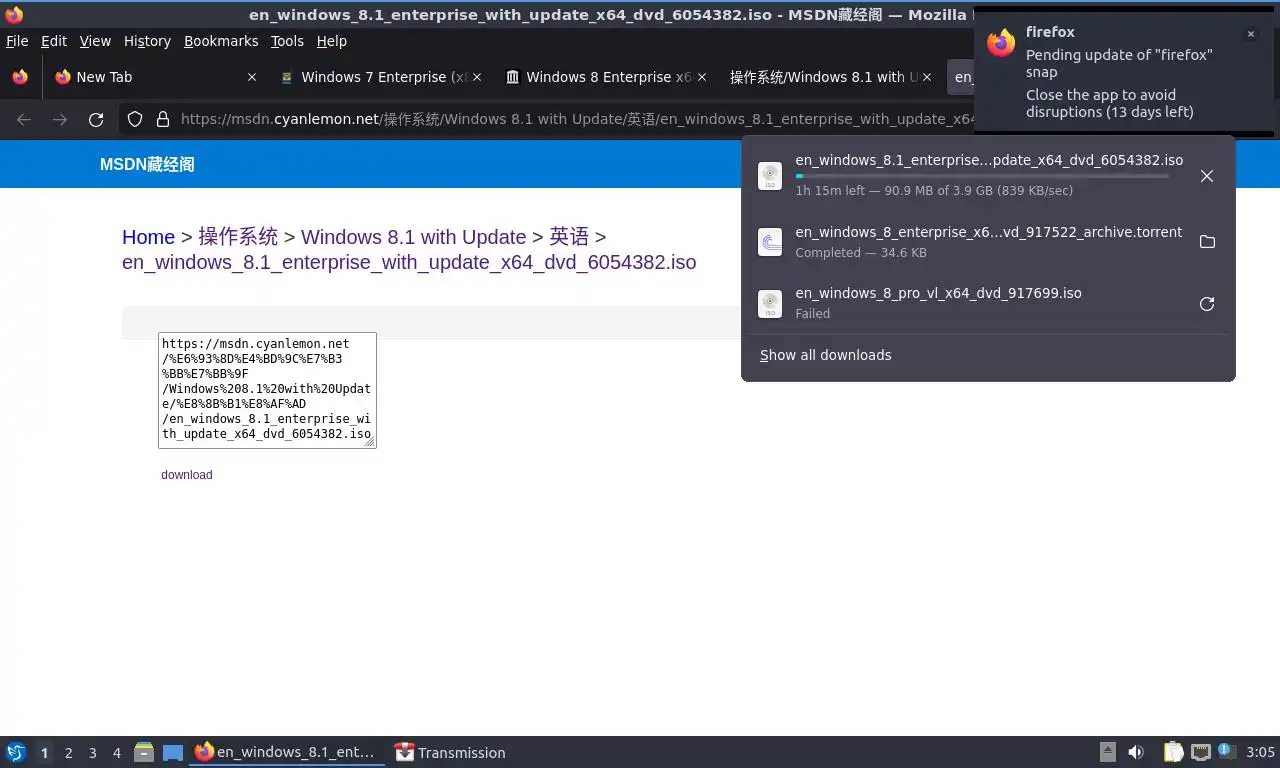Go to the Home breadcrumb link
Viewport: 1280px width, 768px height.
(x=148, y=237)
